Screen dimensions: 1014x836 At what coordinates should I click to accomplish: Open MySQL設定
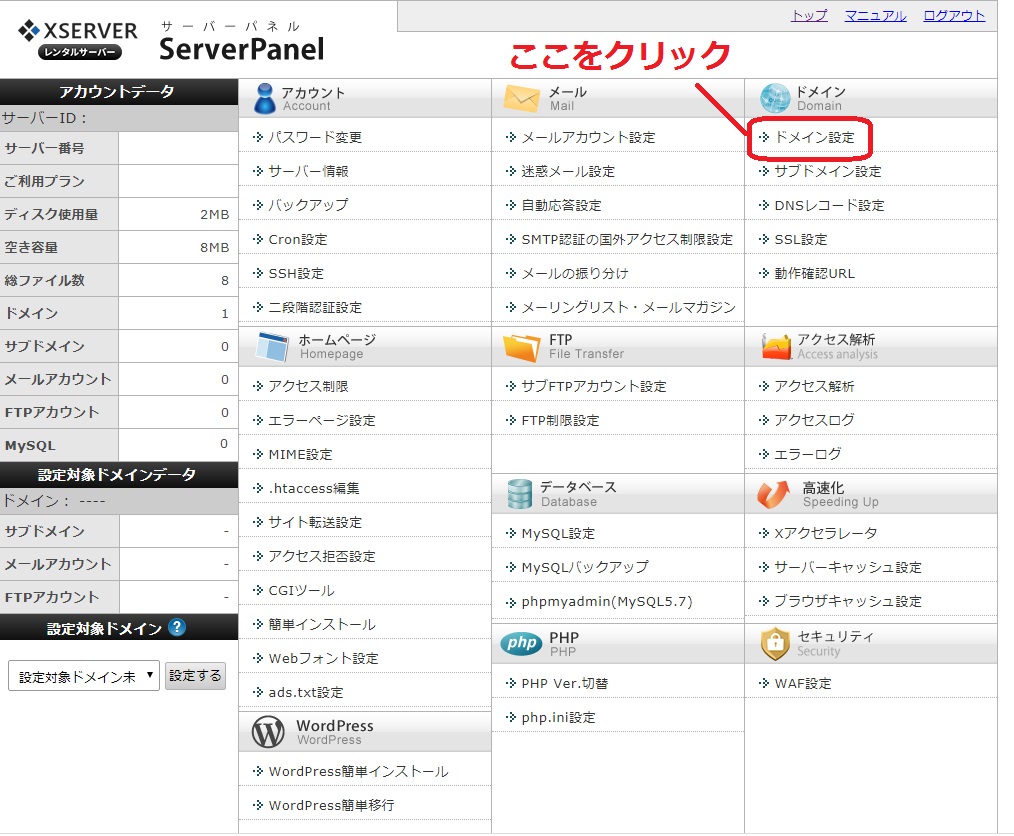pos(558,533)
